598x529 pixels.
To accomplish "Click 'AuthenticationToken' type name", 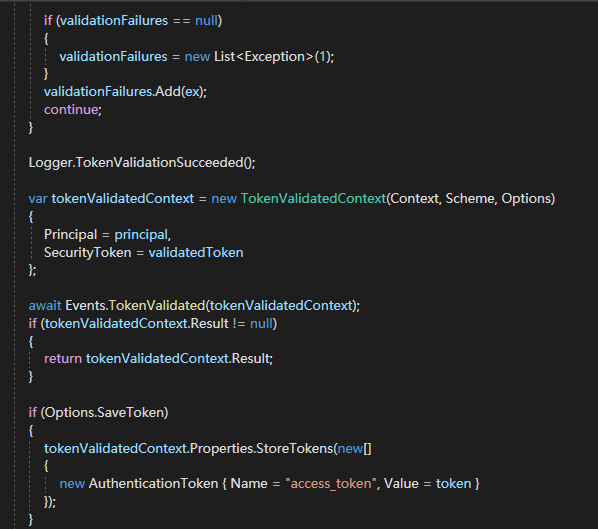I will [153, 484].
